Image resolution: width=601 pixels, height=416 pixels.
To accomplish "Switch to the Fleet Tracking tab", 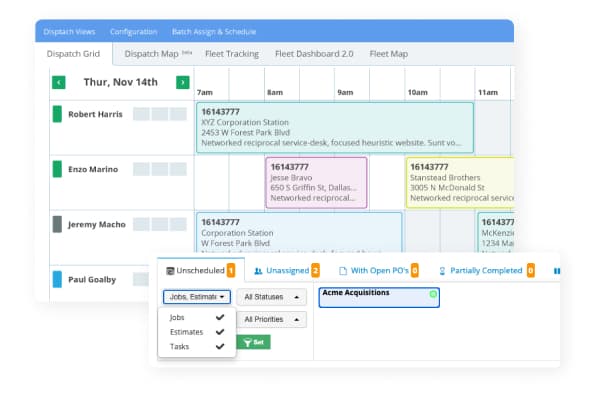I will pos(234,54).
